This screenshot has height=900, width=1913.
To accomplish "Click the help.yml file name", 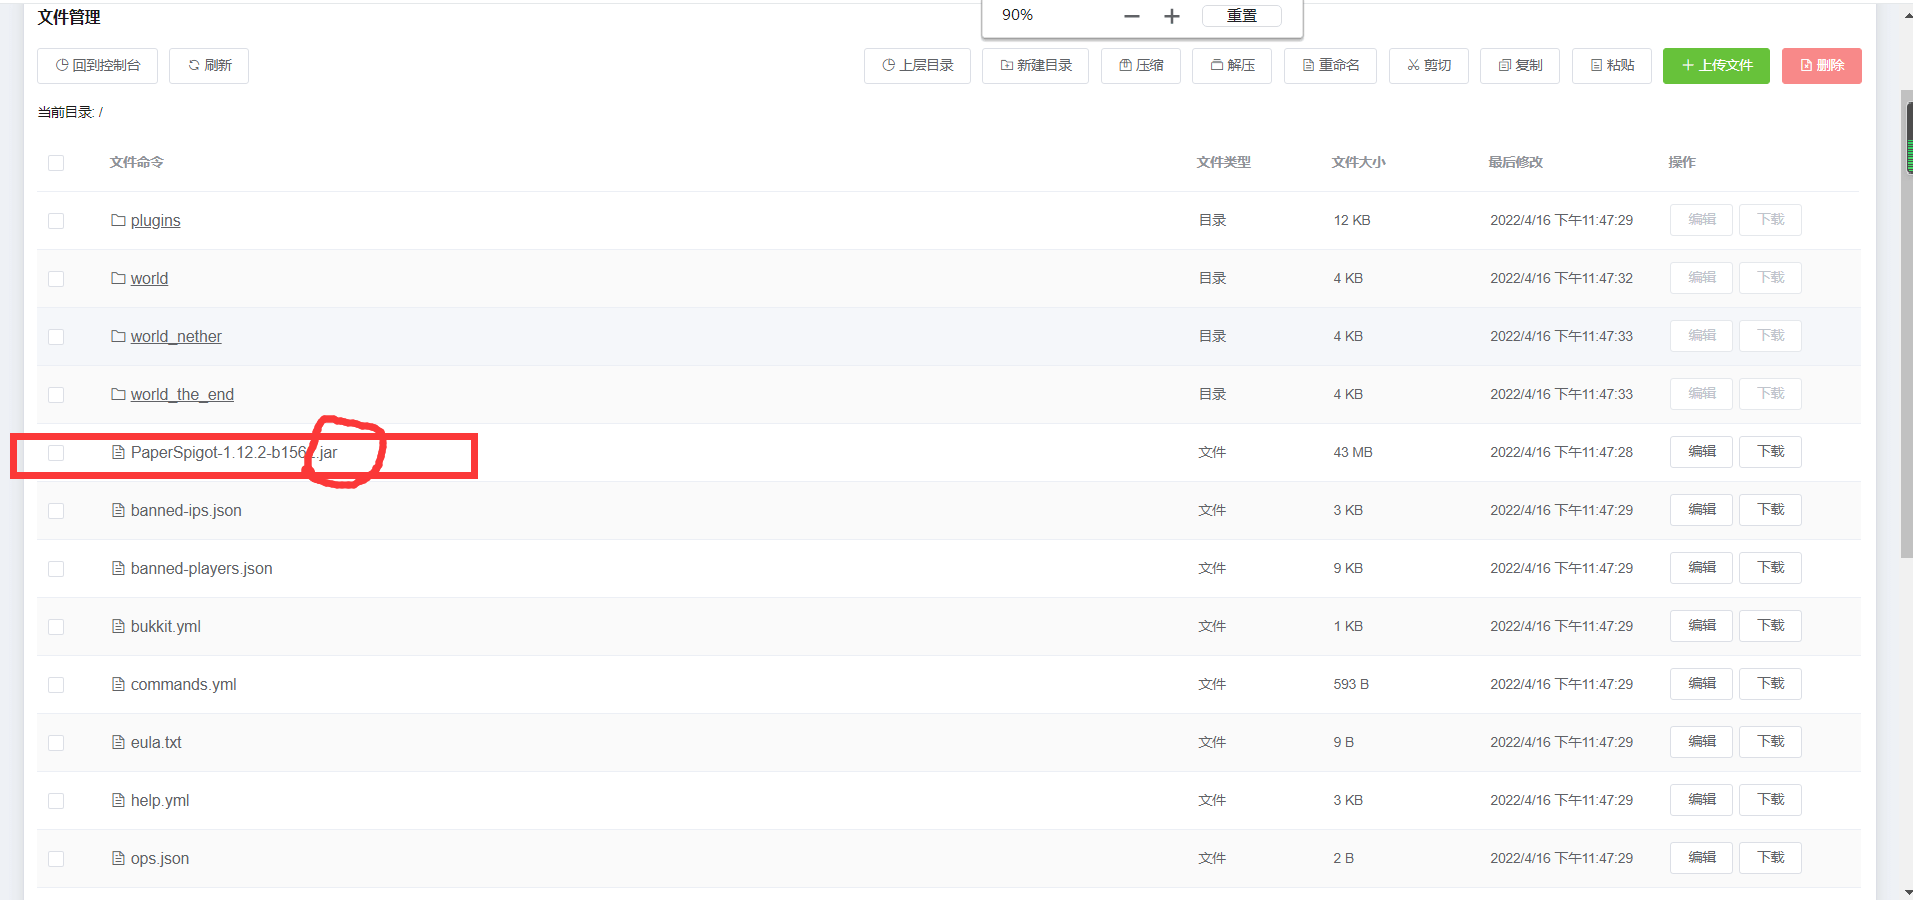I will (x=160, y=801).
